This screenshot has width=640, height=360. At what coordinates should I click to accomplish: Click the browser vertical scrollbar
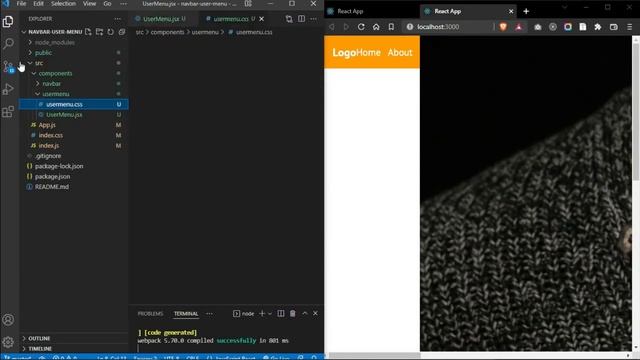pyautogui.click(x=636, y=110)
